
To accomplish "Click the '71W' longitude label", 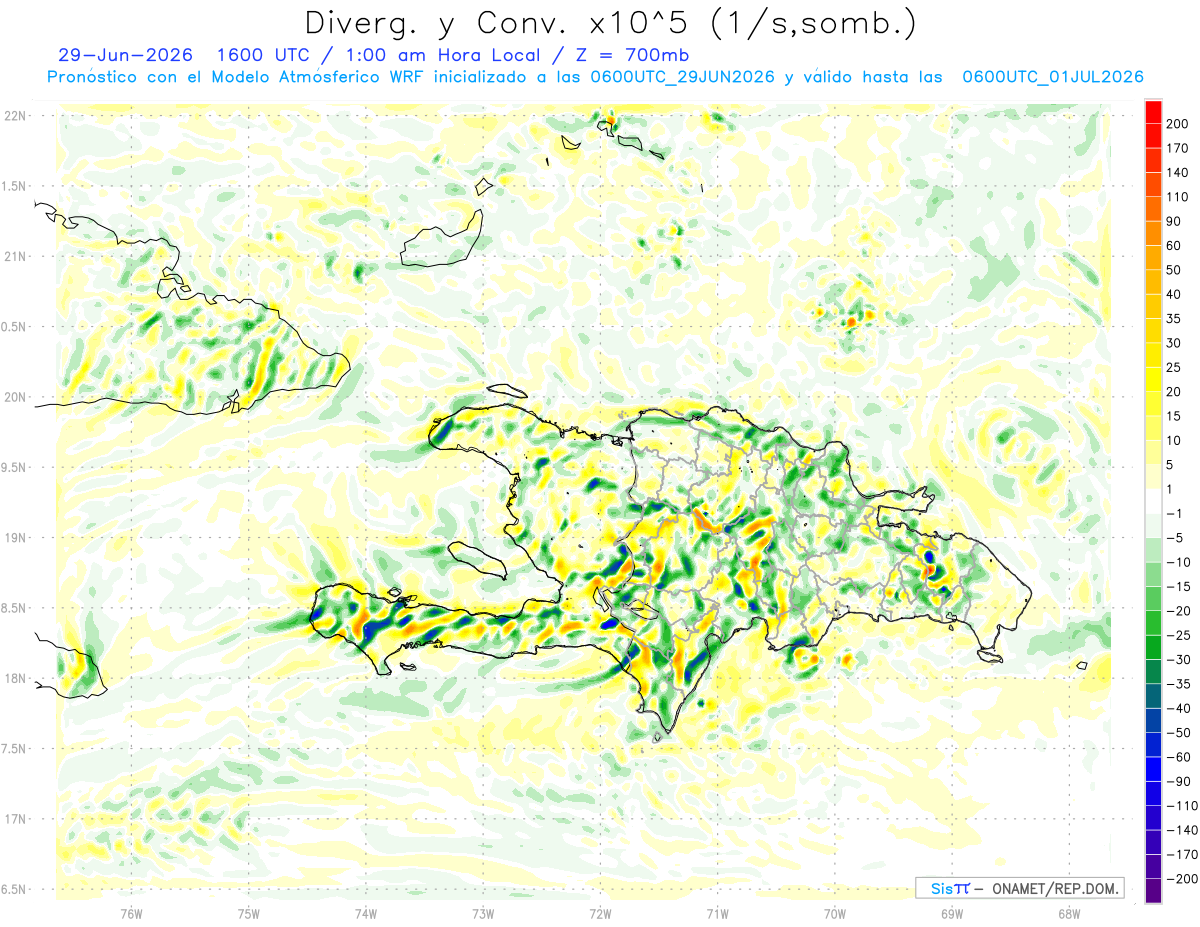I will (x=717, y=912).
